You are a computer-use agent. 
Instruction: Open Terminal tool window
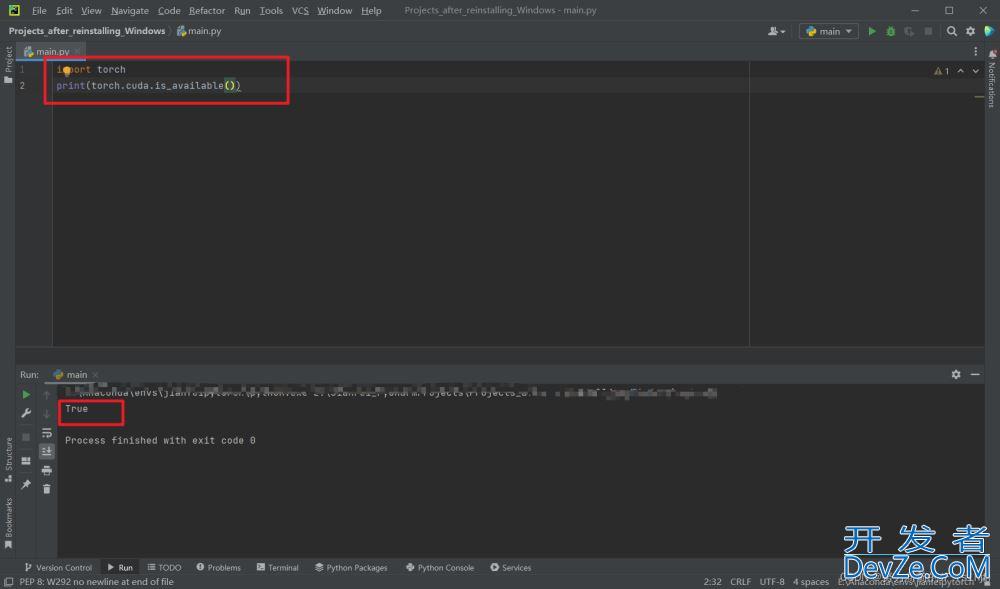(277, 567)
